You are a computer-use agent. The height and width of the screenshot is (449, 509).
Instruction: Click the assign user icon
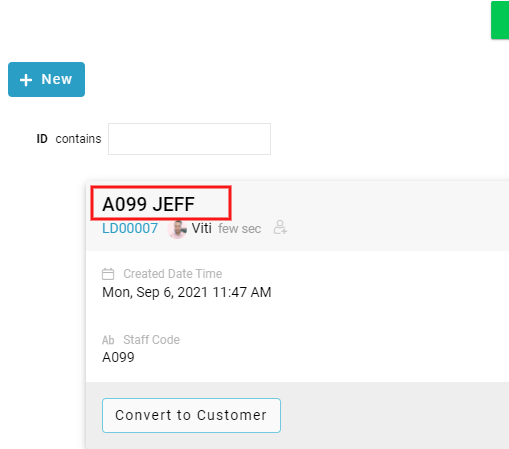[x=280, y=227]
